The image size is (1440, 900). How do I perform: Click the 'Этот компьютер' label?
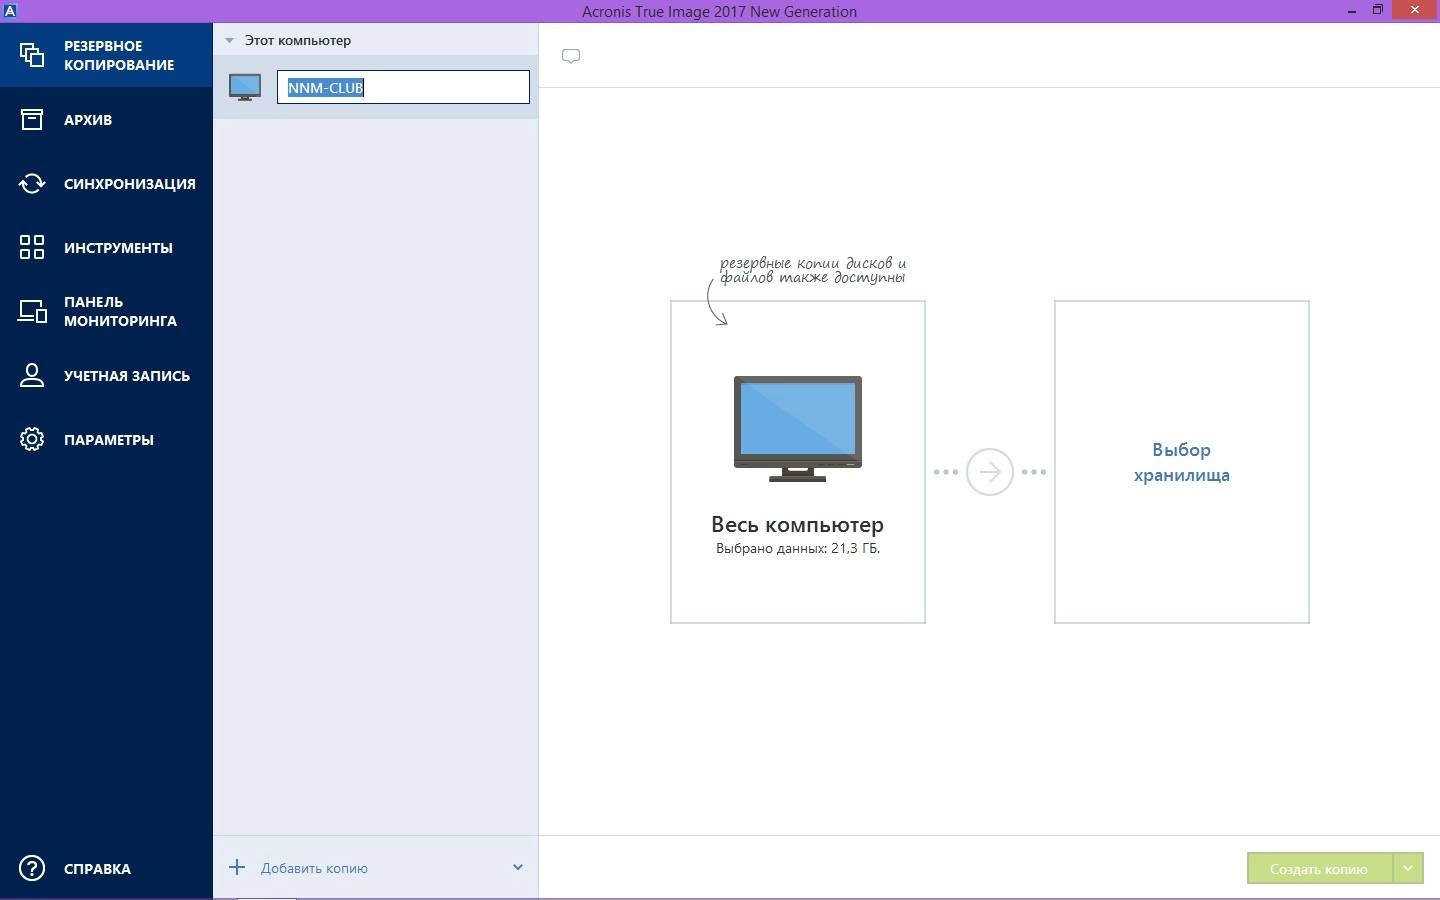point(298,41)
